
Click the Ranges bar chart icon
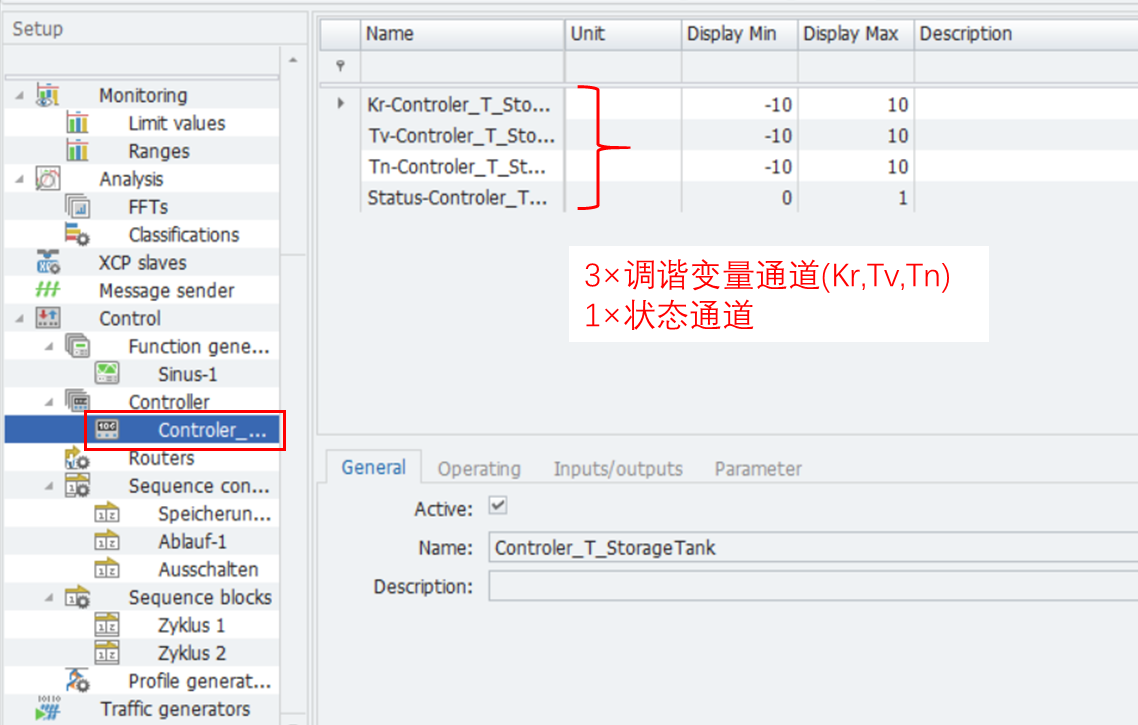click(x=77, y=151)
